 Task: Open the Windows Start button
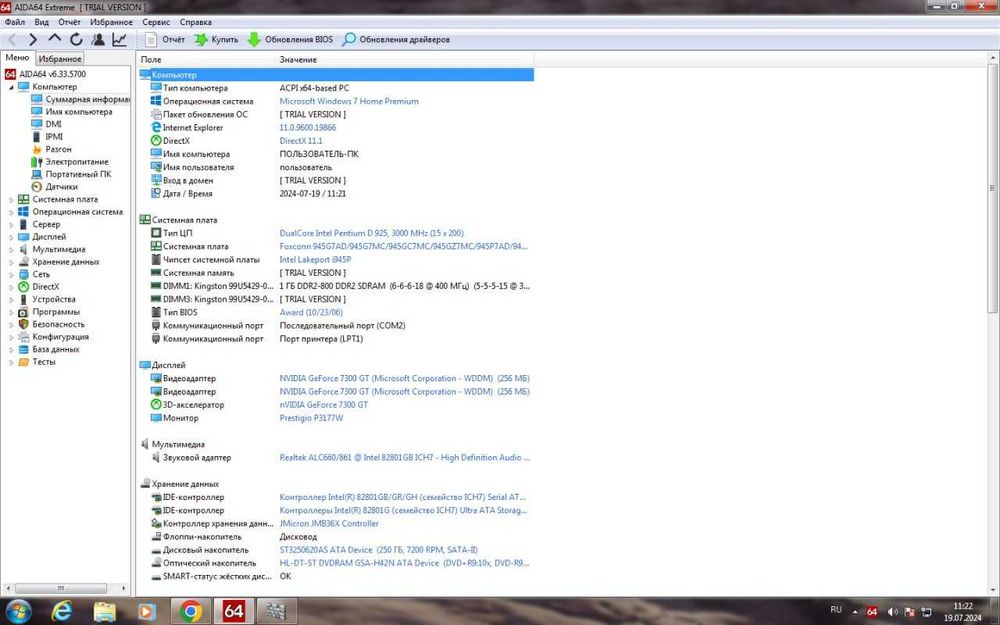point(18,612)
